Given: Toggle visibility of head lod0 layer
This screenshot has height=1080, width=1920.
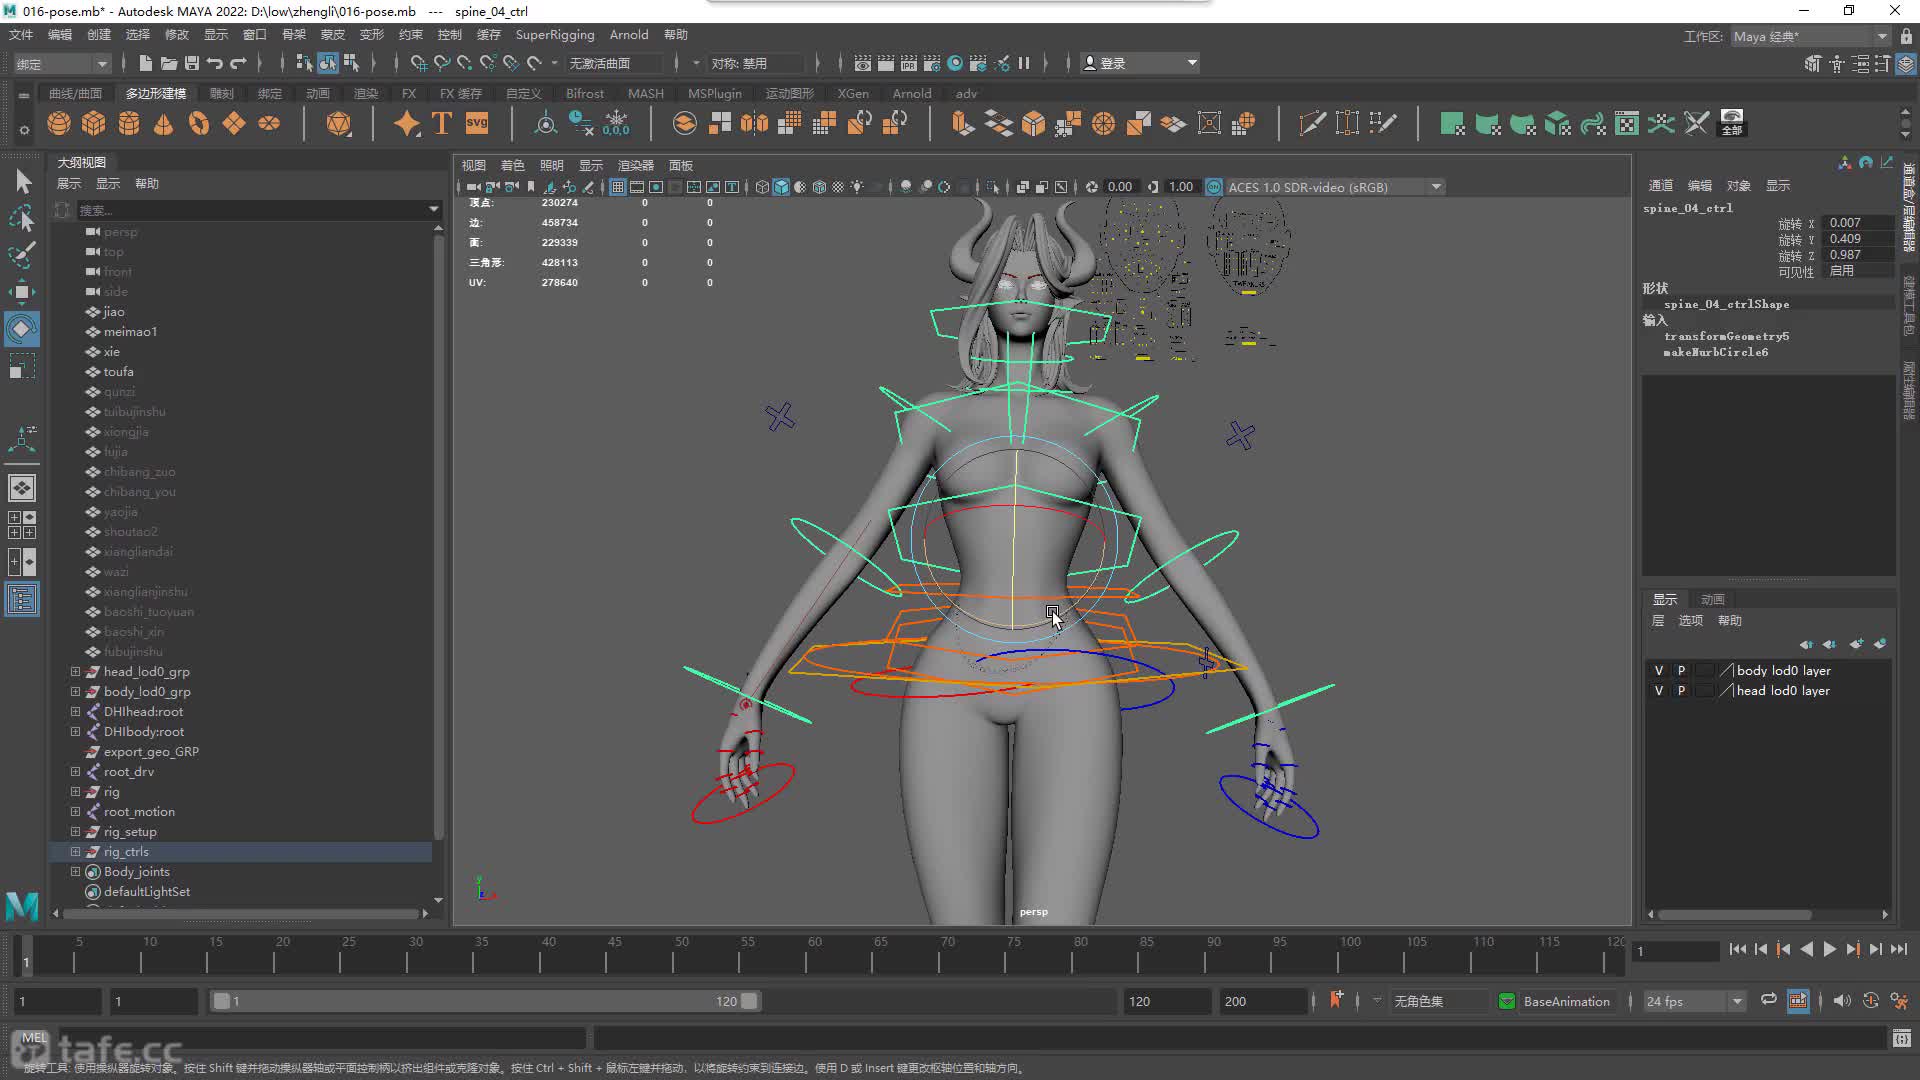Looking at the screenshot, I should point(1658,691).
